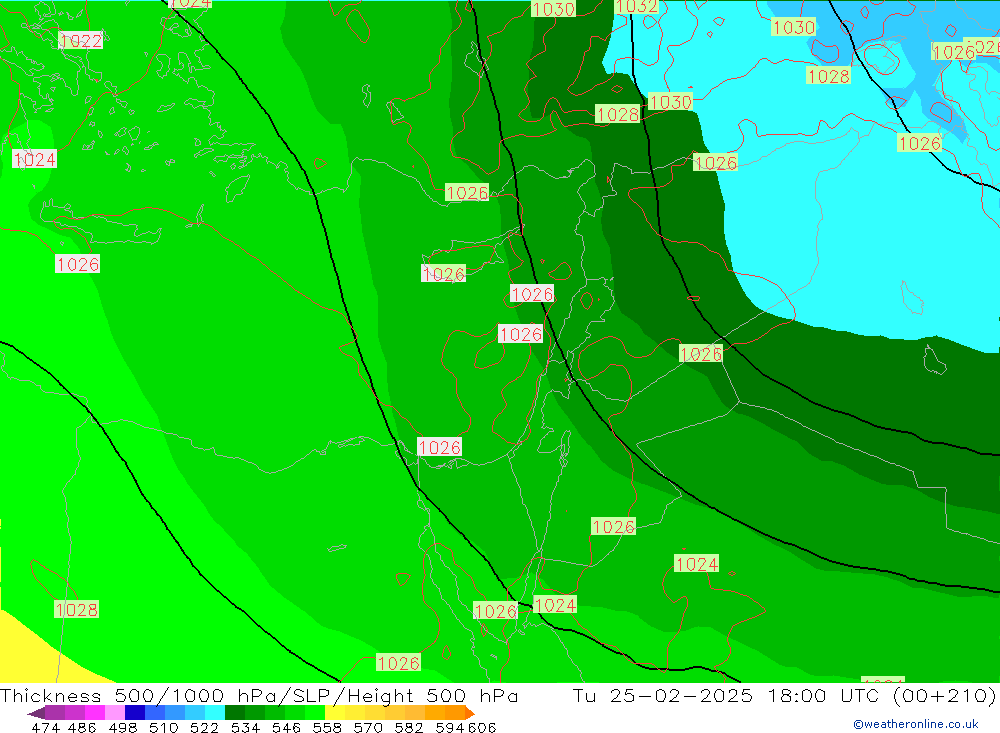Select the darkest green legend swatch
The height and width of the screenshot is (733, 1000).
point(235,713)
